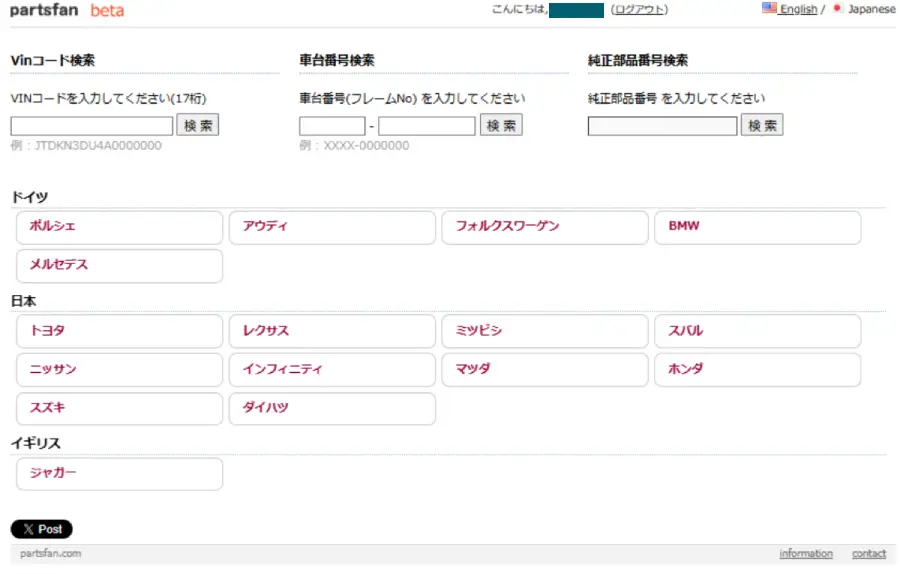Open the フォルクスワーゲン brand page
This screenshot has width=900, height=574.
coord(544,227)
